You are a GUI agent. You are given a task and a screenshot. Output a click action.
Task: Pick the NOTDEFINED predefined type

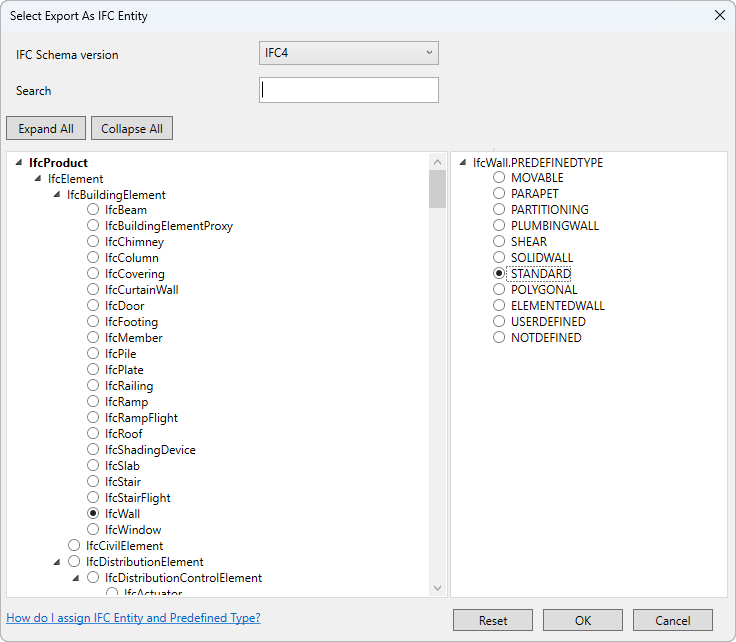[x=499, y=337]
